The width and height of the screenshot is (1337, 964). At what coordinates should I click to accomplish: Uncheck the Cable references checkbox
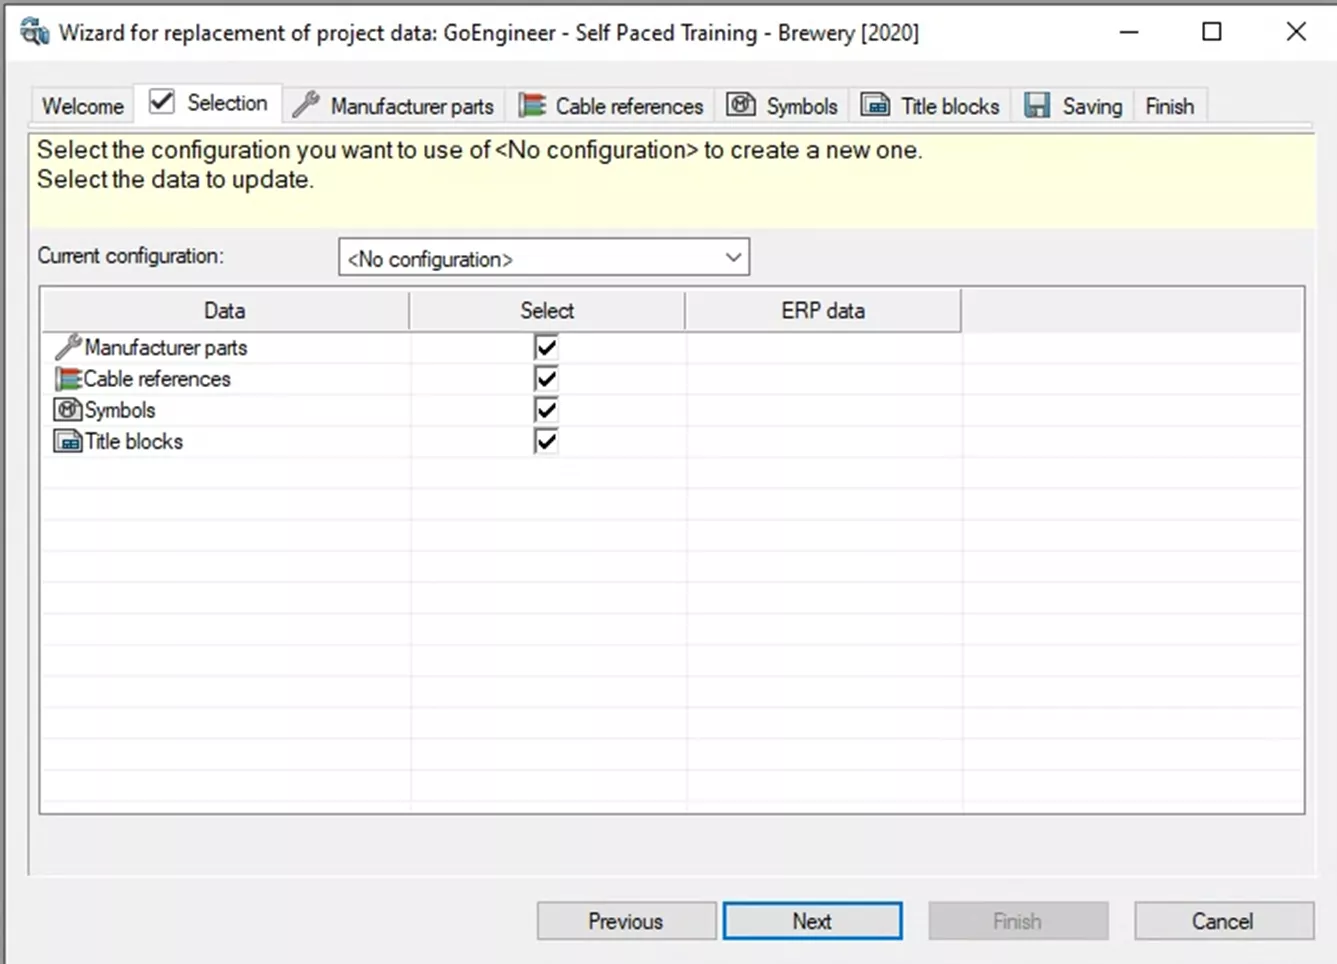[x=546, y=379]
